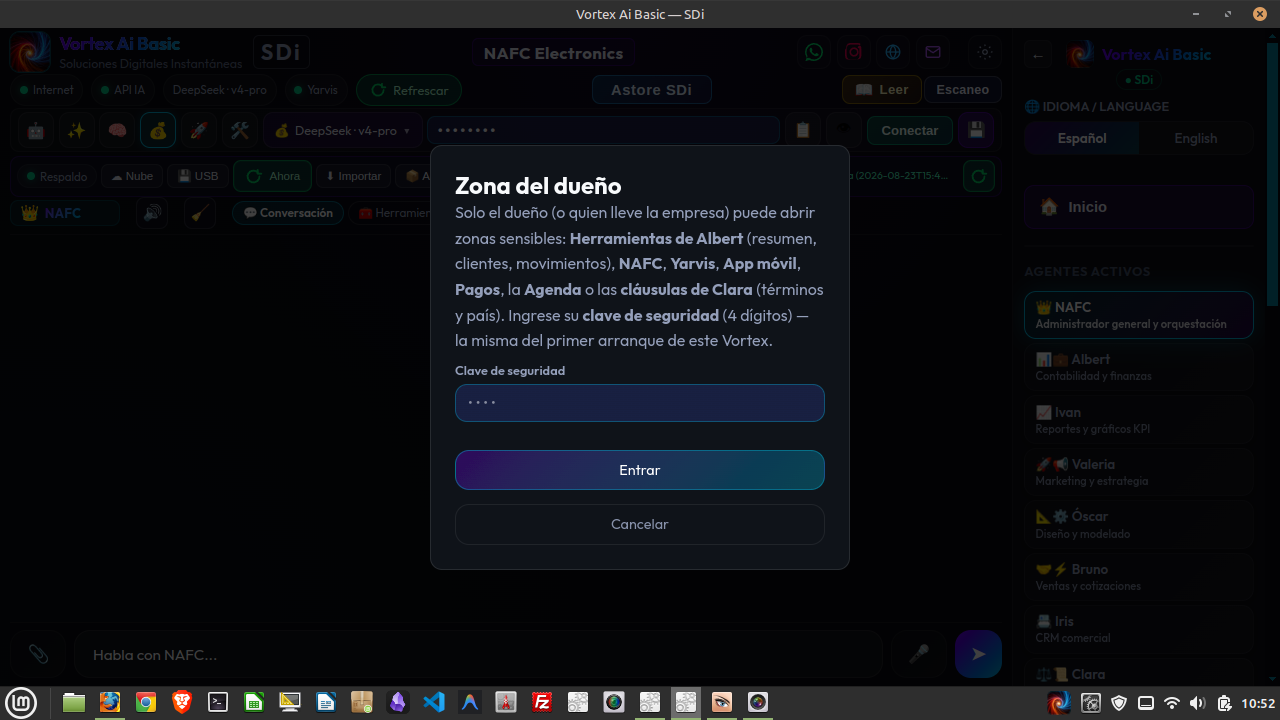Image resolution: width=1280 pixels, height=720 pixels.
Task: Click the send arrow button
Action: point(978,654)
